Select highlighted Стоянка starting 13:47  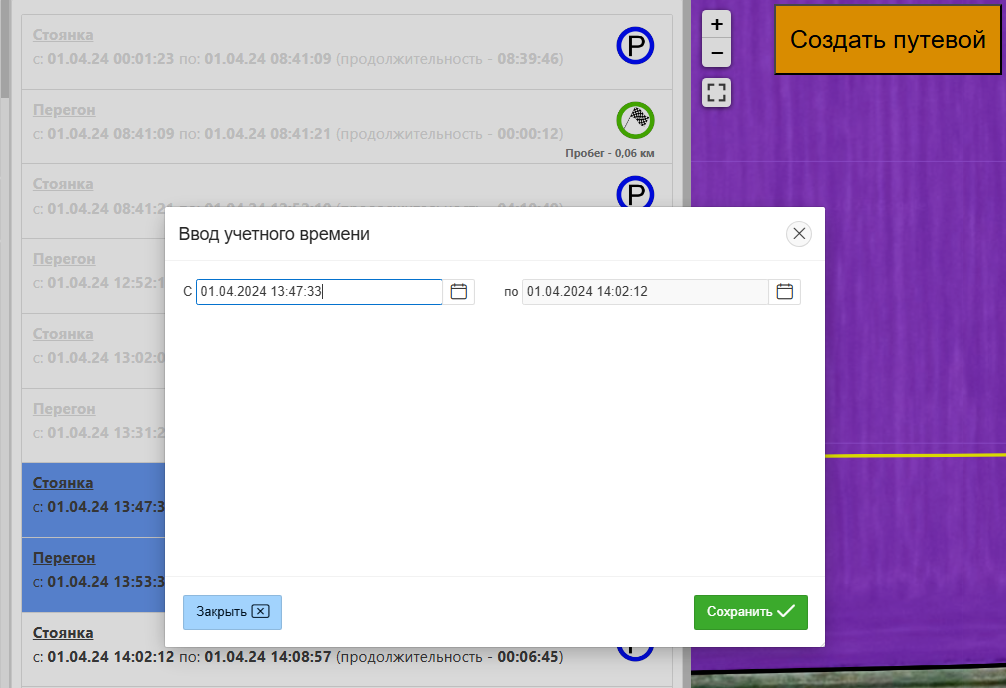click(63, 483)
